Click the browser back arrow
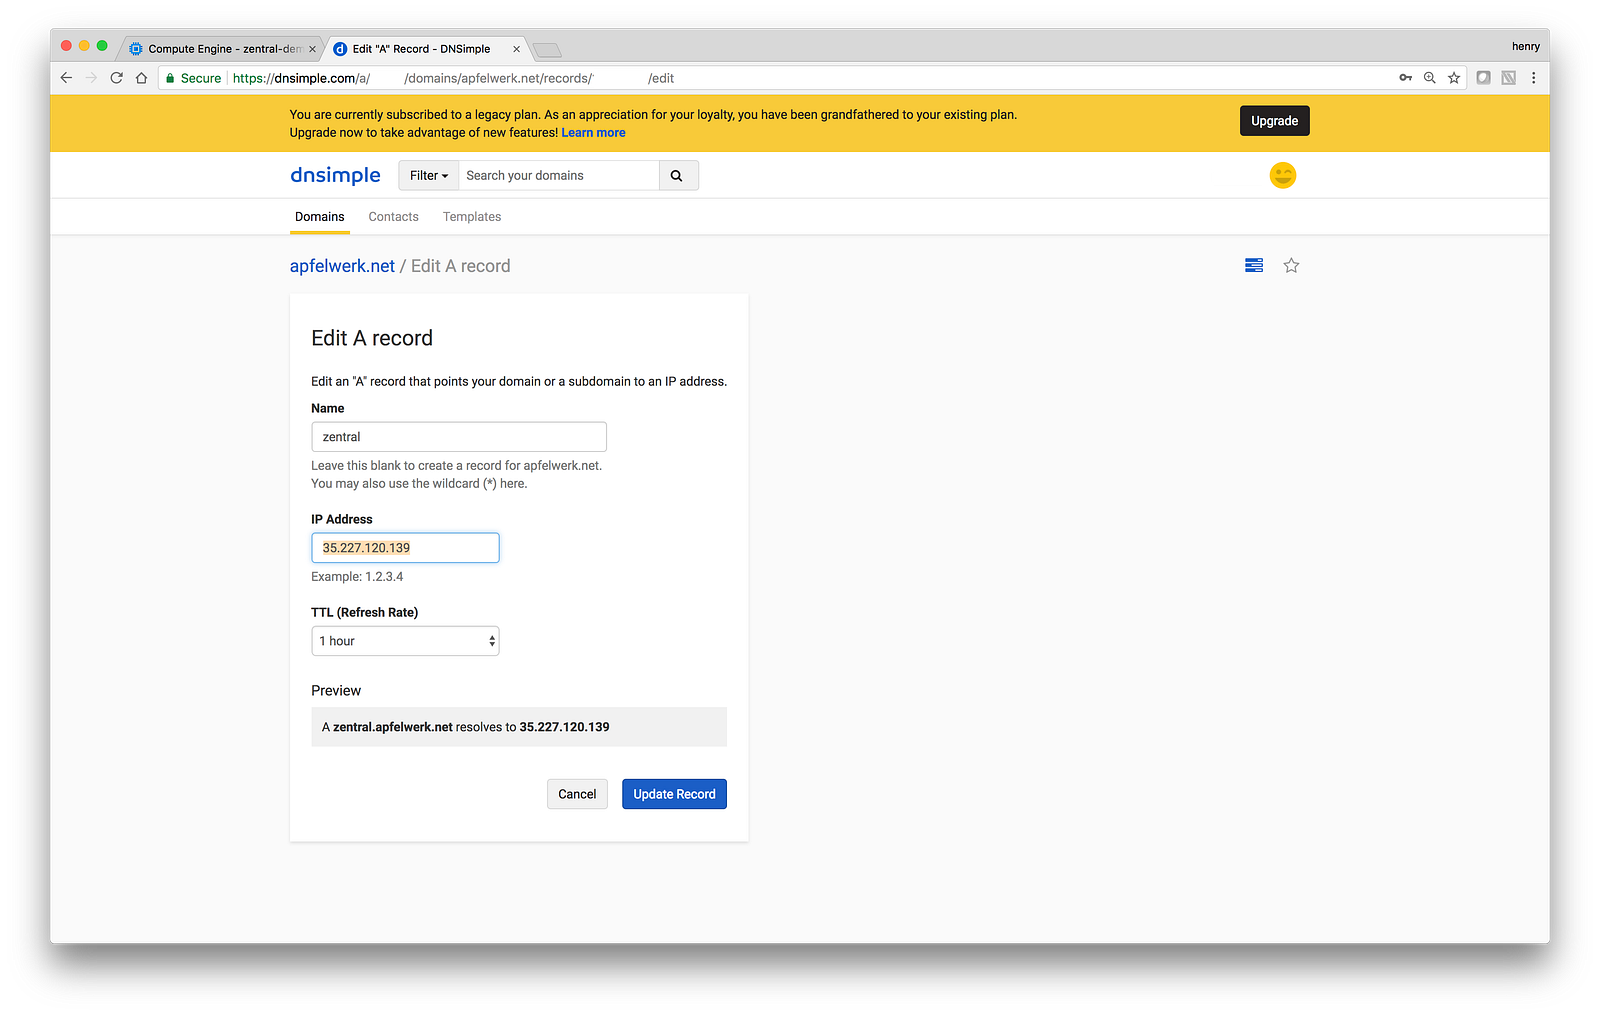The image size is (1600, 1015). pos(66,78)
